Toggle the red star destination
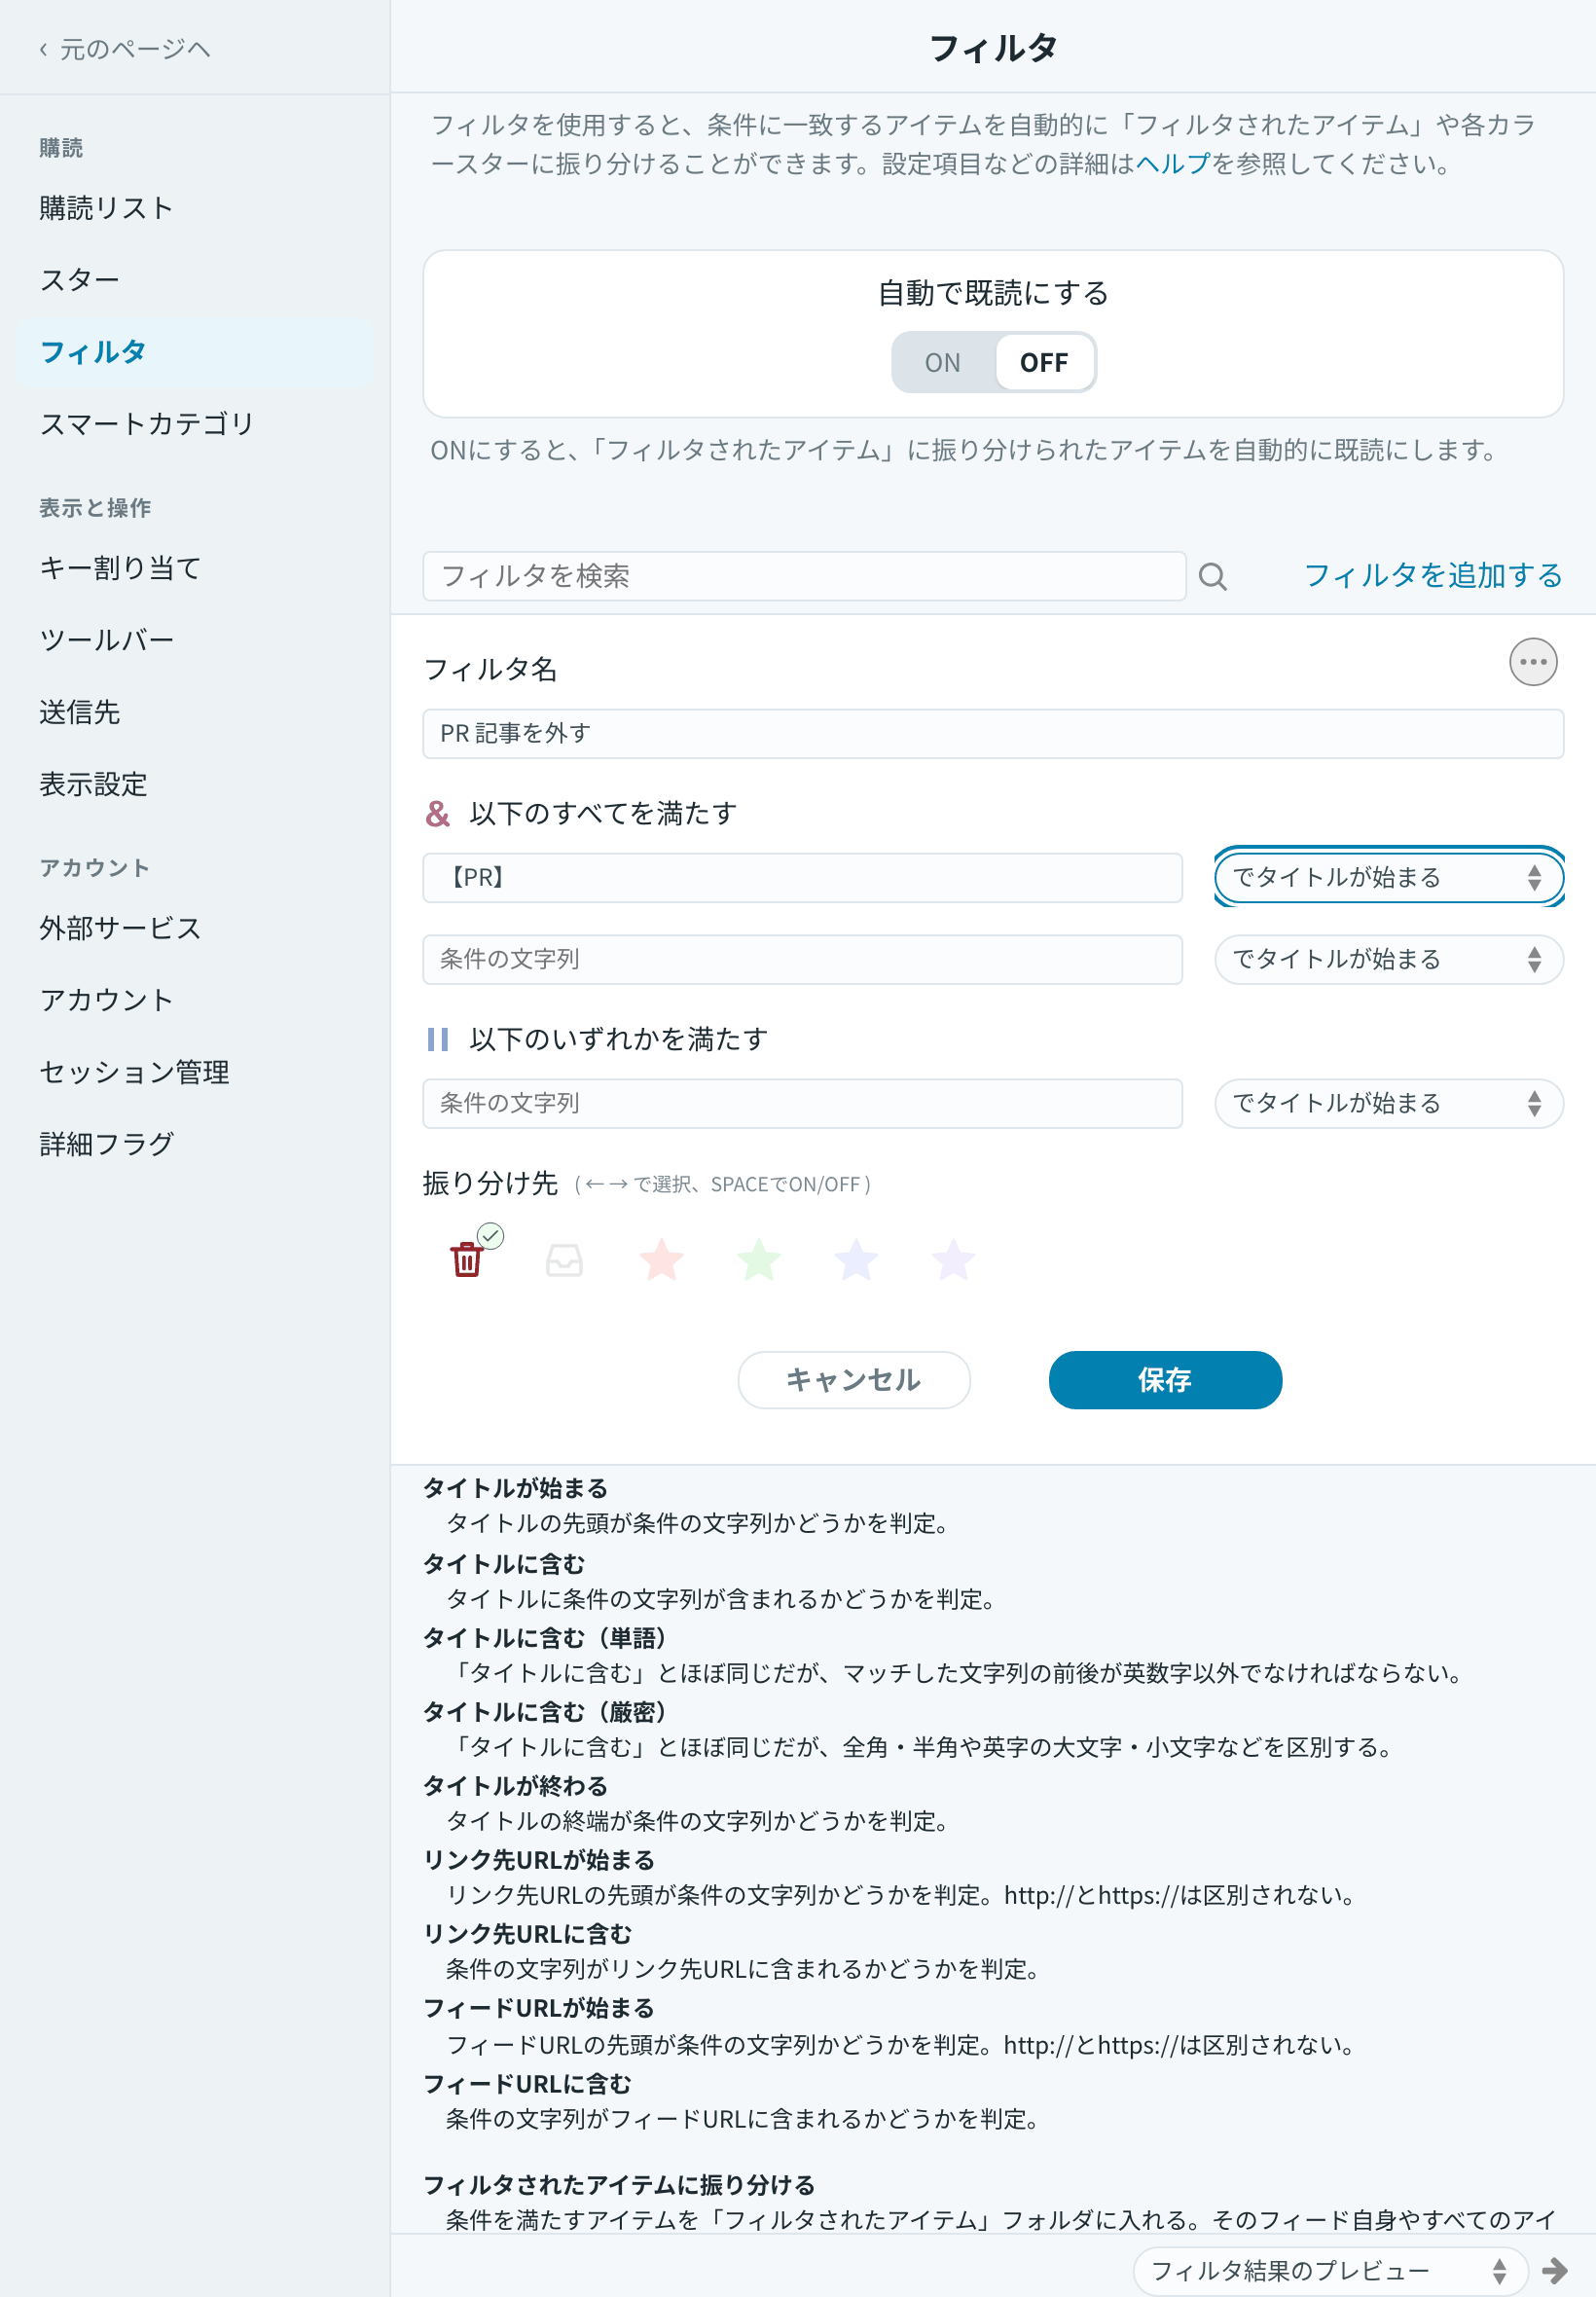 (x=661, y=1259)
